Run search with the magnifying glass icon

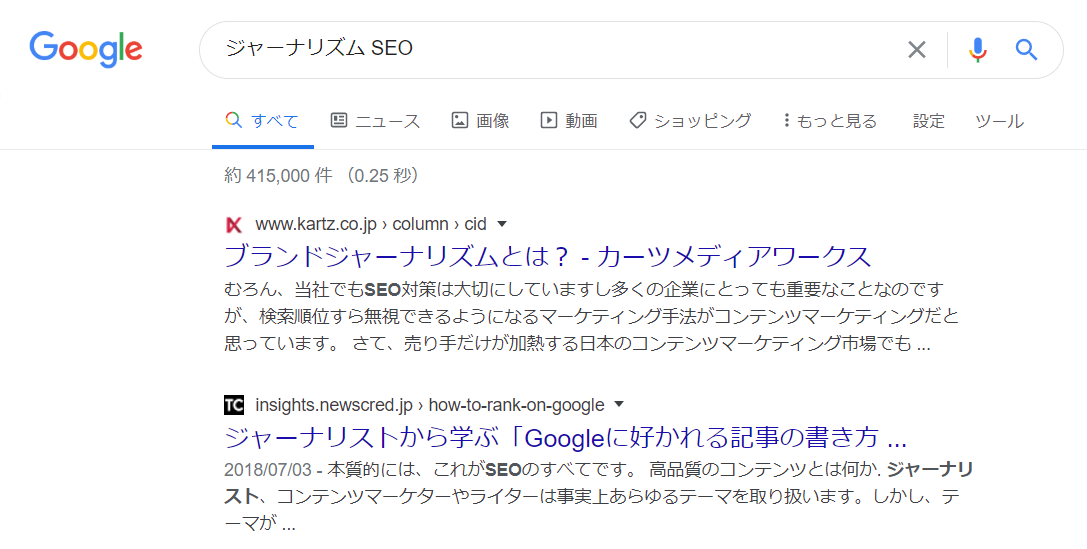click(x=1026, y=49)
